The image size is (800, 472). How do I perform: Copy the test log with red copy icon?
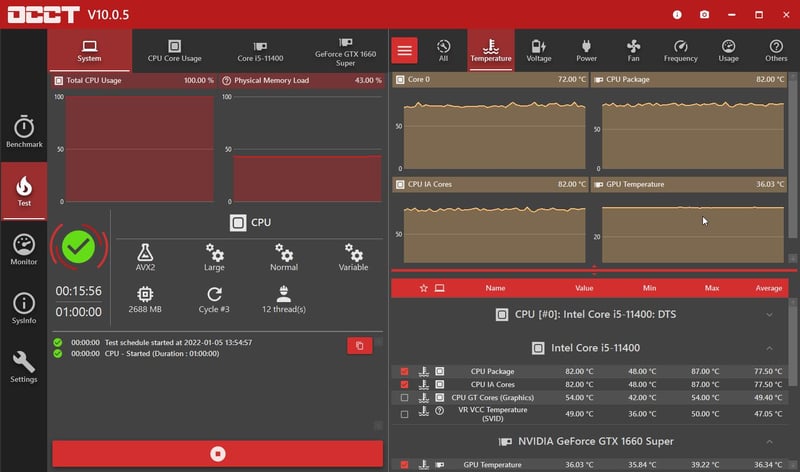tap(359, 345)
